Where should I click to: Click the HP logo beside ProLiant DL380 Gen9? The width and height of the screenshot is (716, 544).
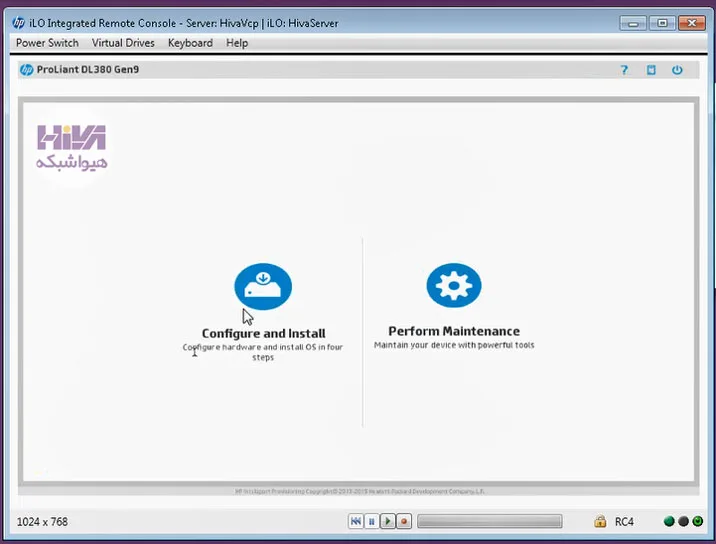pyautogui.click(x=26, y=70)
